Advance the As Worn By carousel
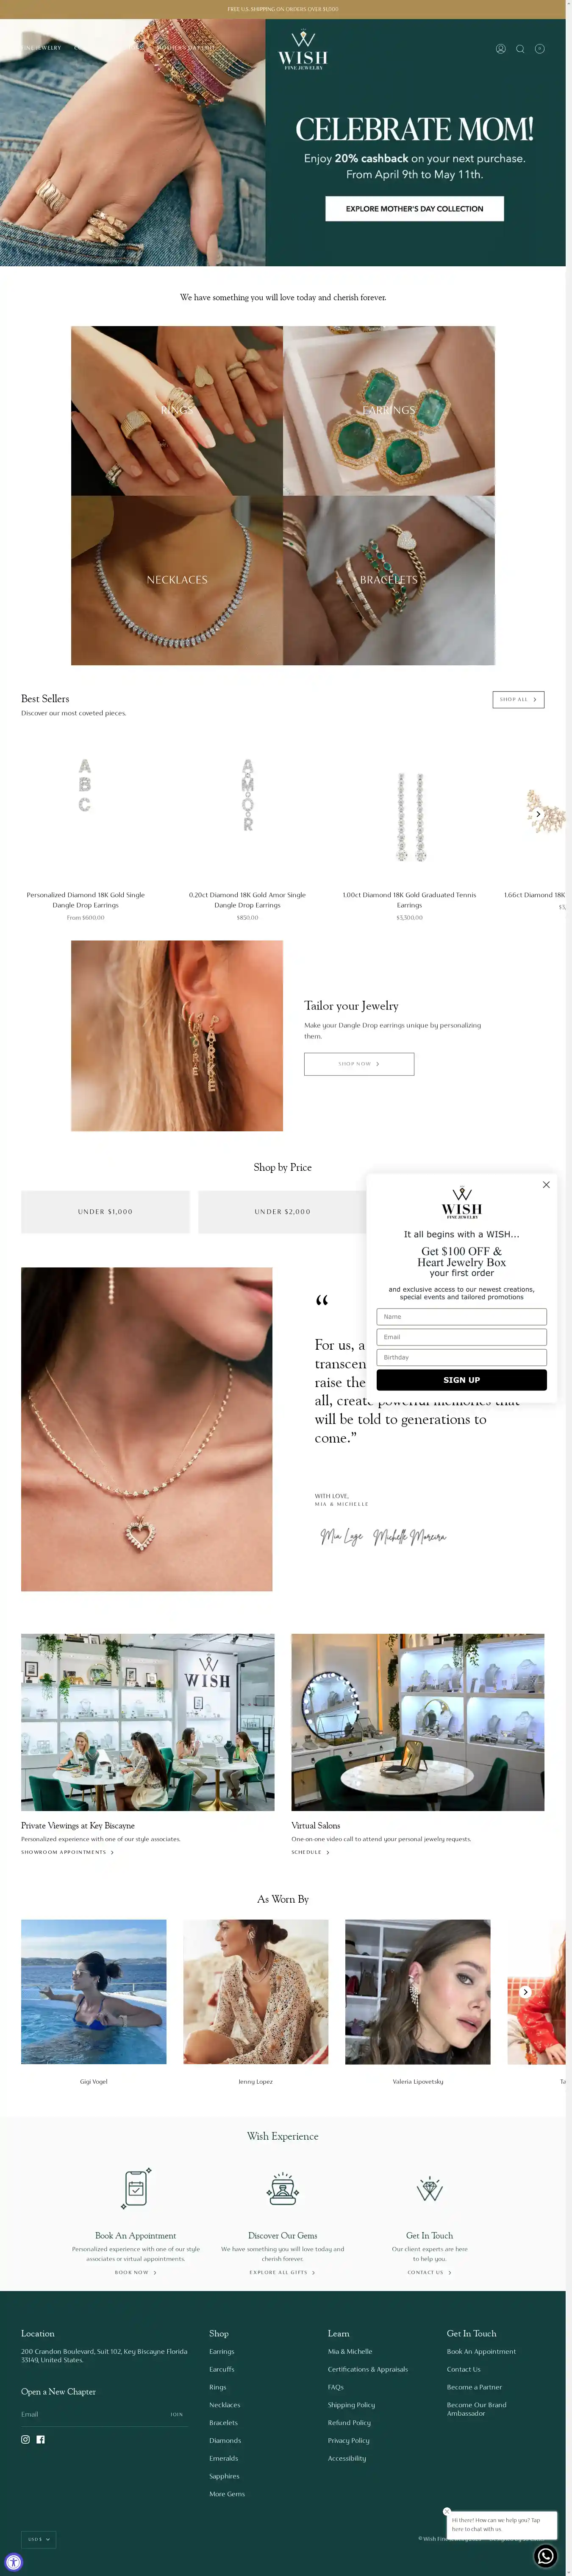 tap(525, 1991)
